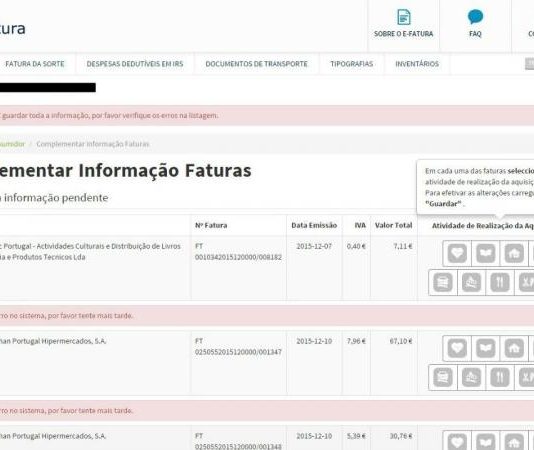Select health heart icon for 7,11 € invoice
The height and width of the screenshot is (450, 534).
[457, 253]
